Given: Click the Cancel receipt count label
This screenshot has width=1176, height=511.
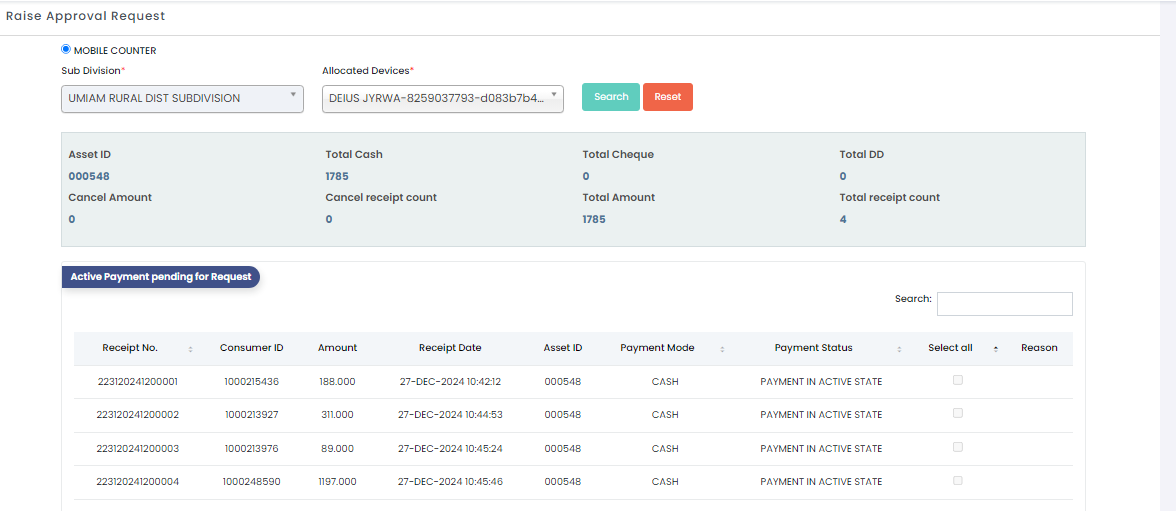Looking at the screenshot, I should [381, 197].
